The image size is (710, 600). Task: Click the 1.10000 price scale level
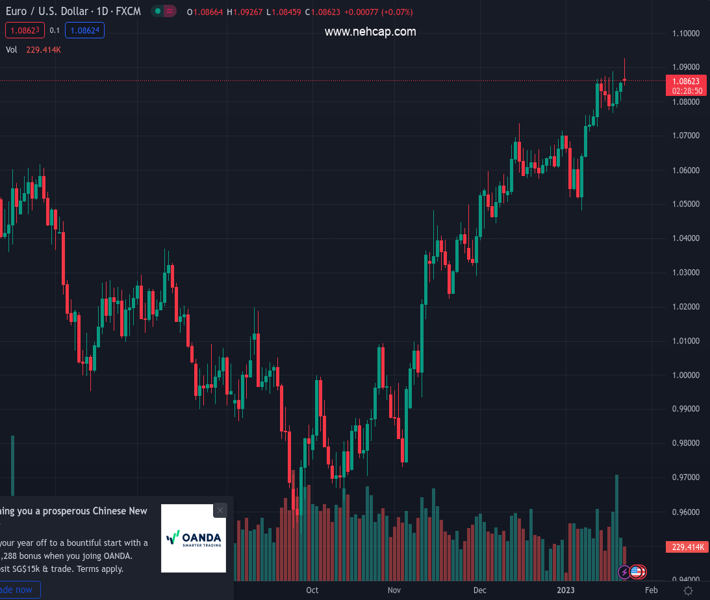(x=686, y=33)
